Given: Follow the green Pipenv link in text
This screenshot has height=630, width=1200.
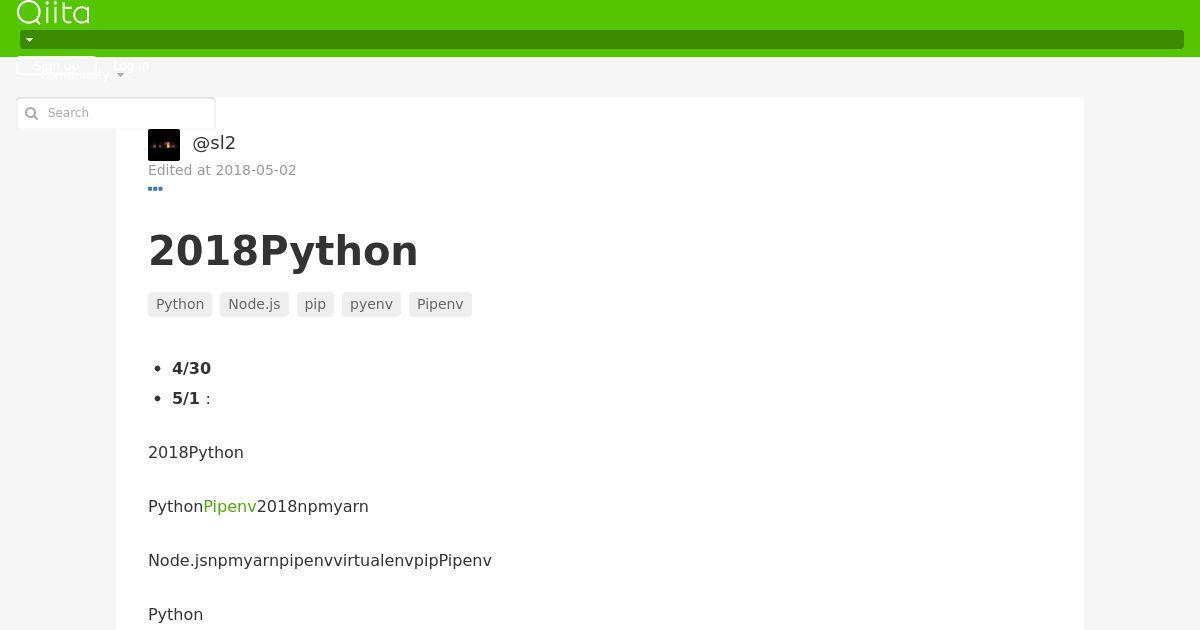Looking at the screenshot, I should pos(230,506).
